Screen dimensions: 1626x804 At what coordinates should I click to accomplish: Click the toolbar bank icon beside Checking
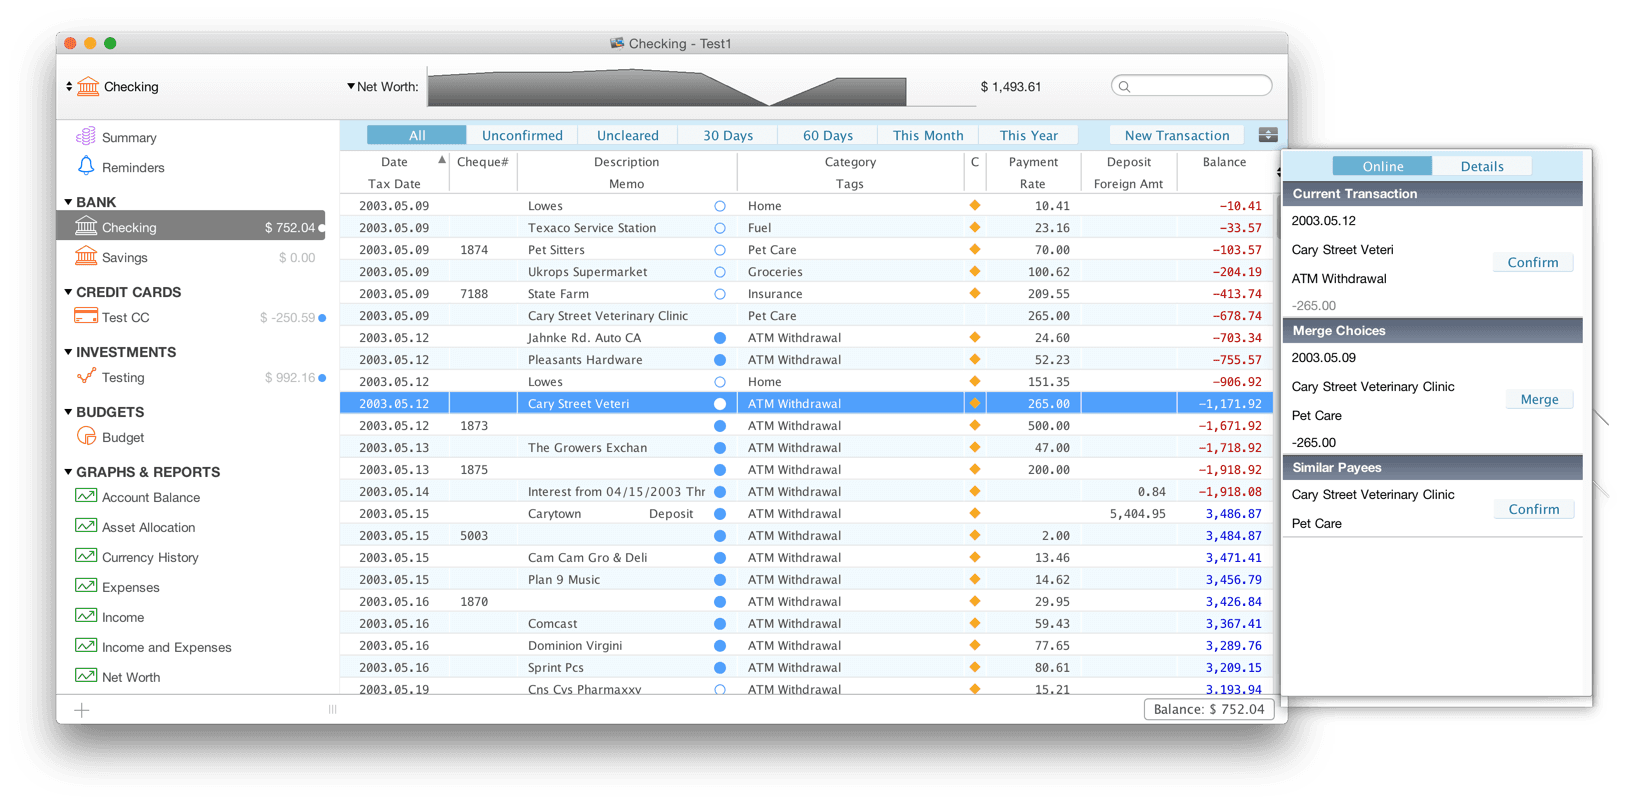point(88,86)
